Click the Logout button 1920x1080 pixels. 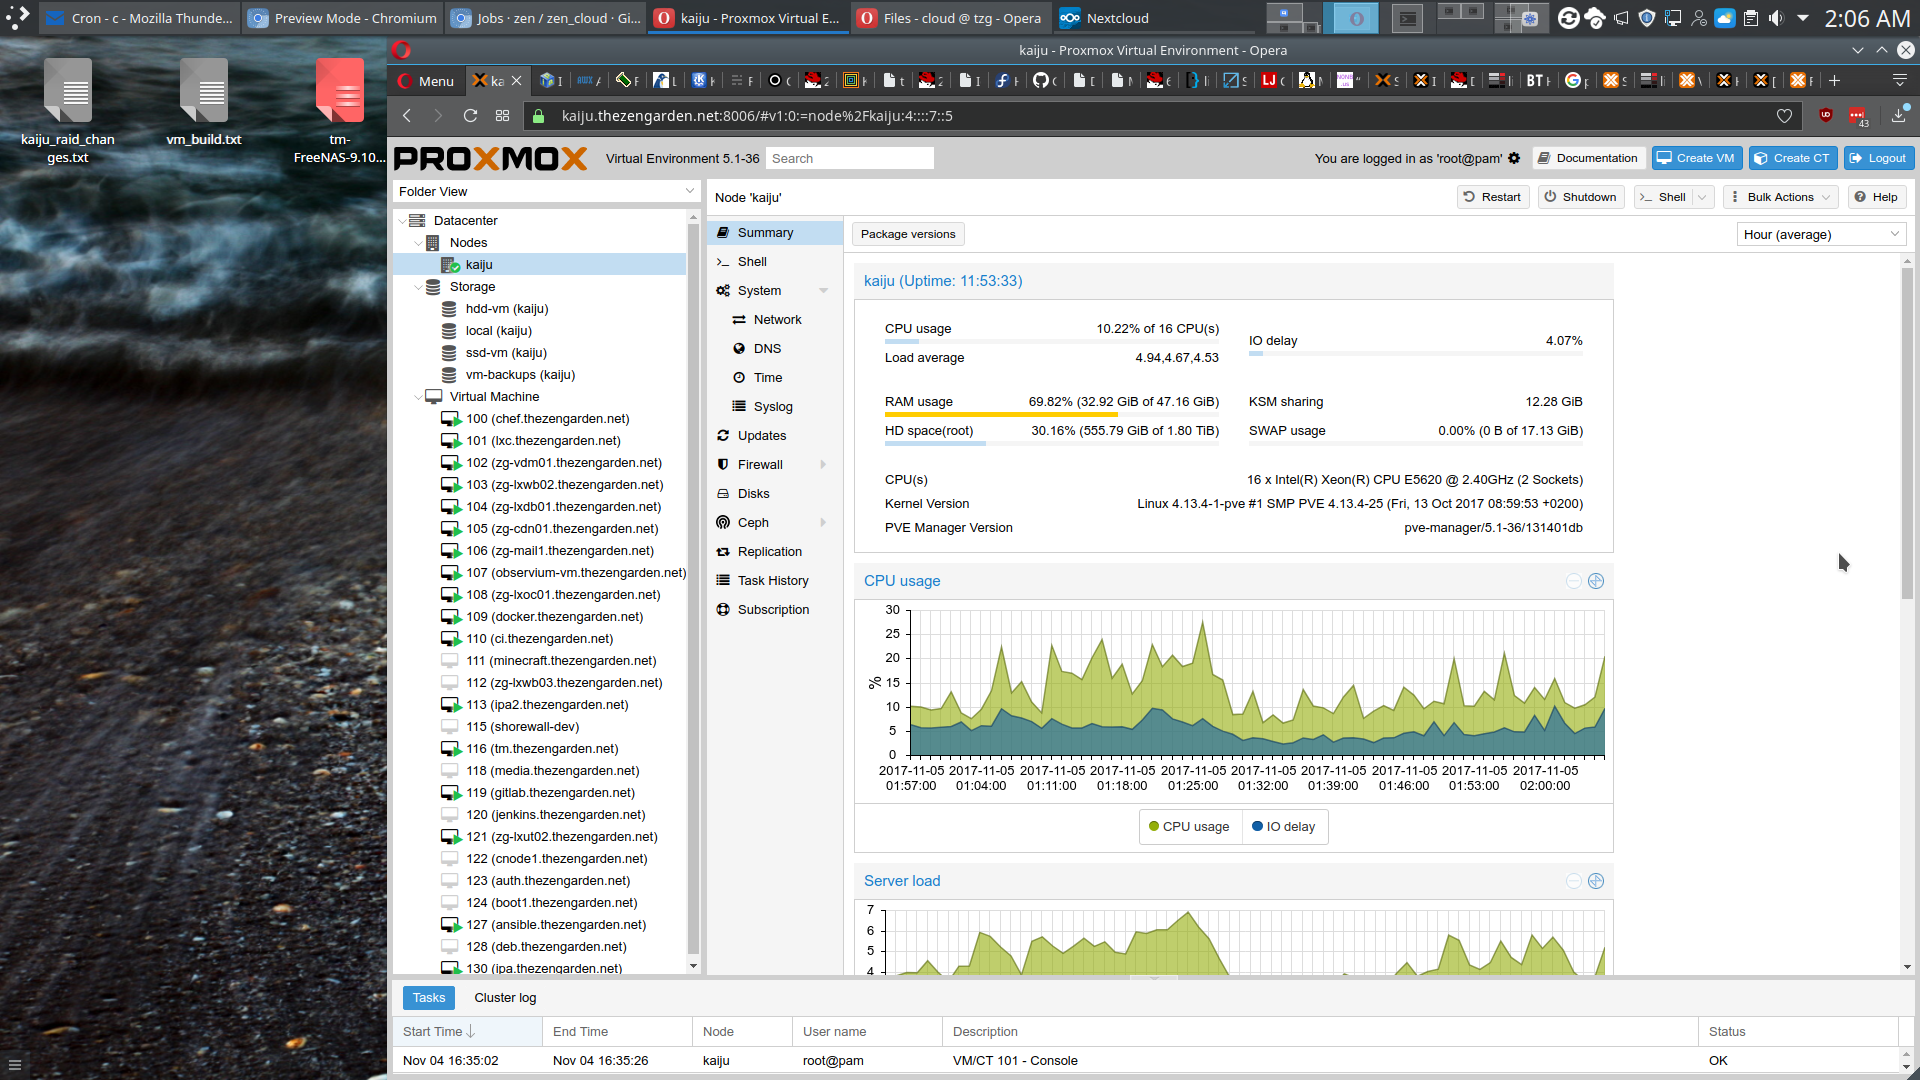(1879, 159)
